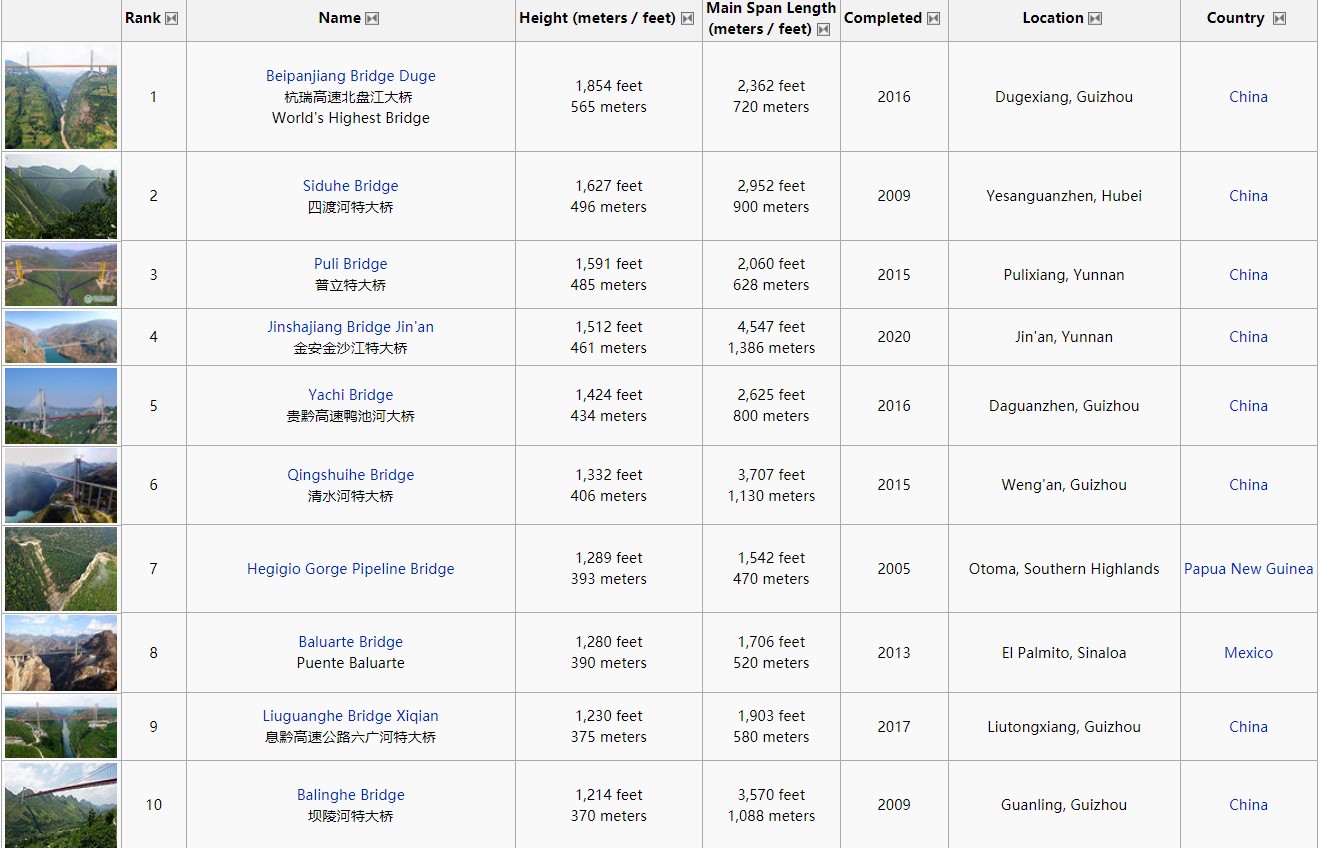Sort table by Name column icon
Screen dimensions: 1320x848
[x=372, y=19]
